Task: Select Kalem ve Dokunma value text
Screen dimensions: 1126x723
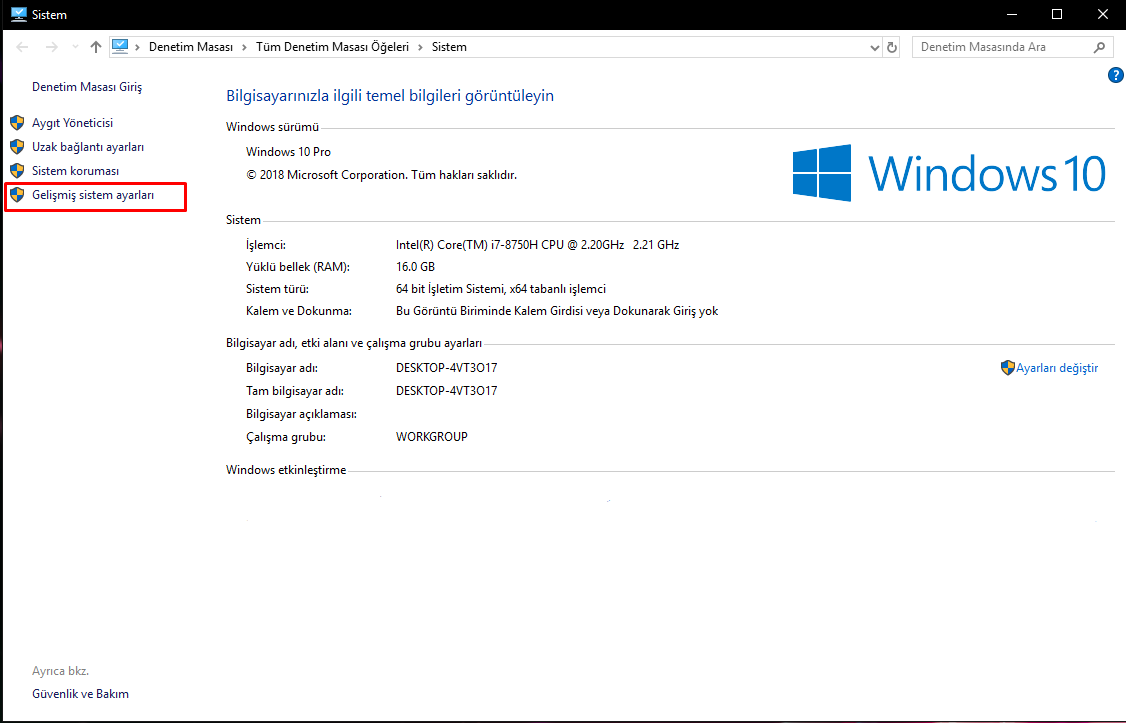Action: point(557,311)
